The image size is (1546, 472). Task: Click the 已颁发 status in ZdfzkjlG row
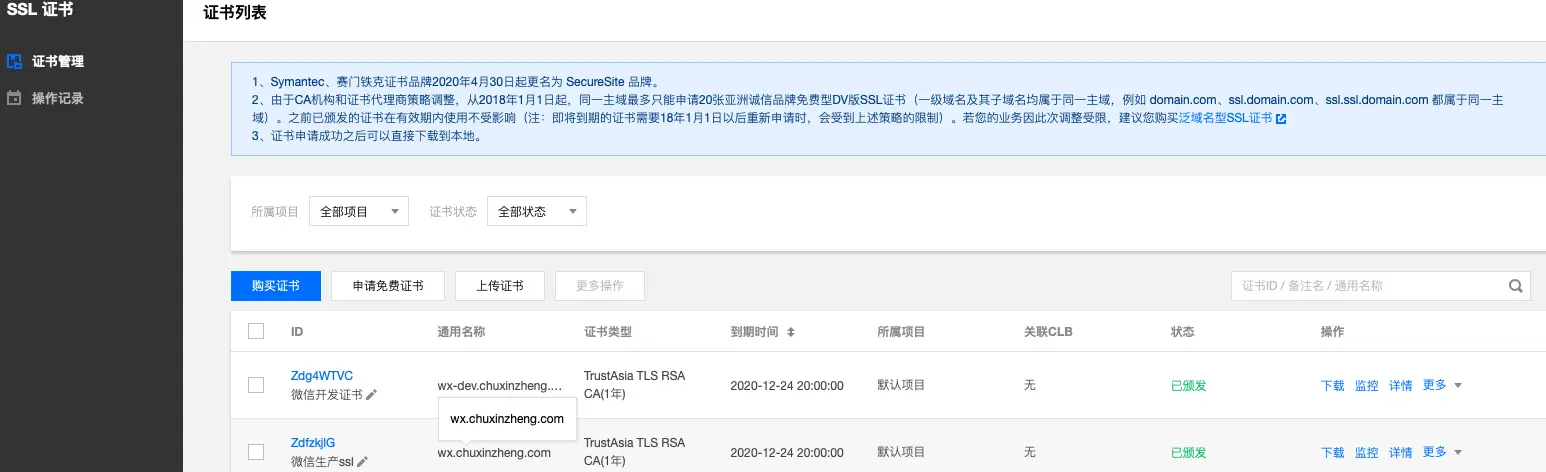[1189, 452]
